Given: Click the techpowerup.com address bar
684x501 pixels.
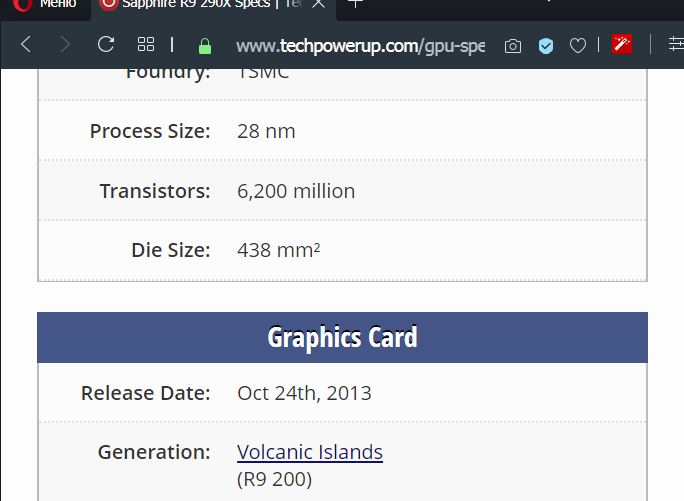Looking at the screenshot, I should point(360,46).
